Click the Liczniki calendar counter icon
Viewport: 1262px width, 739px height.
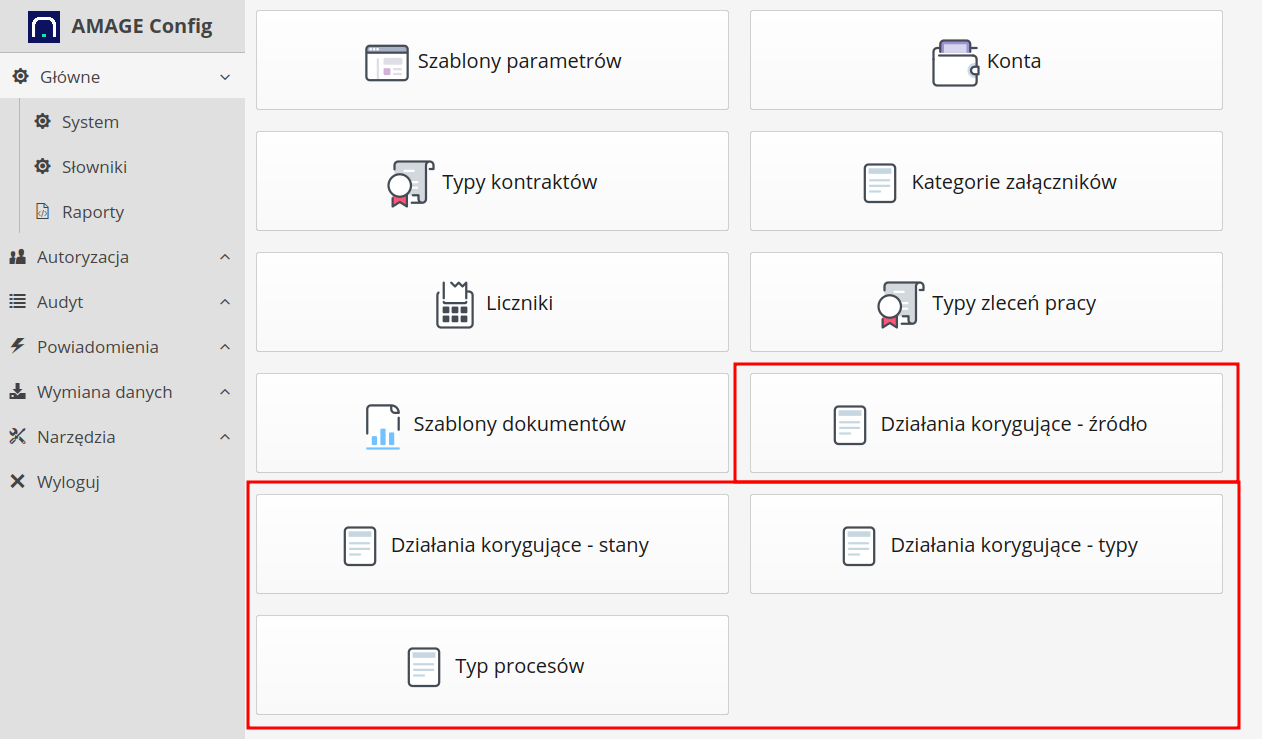point(455,304)
